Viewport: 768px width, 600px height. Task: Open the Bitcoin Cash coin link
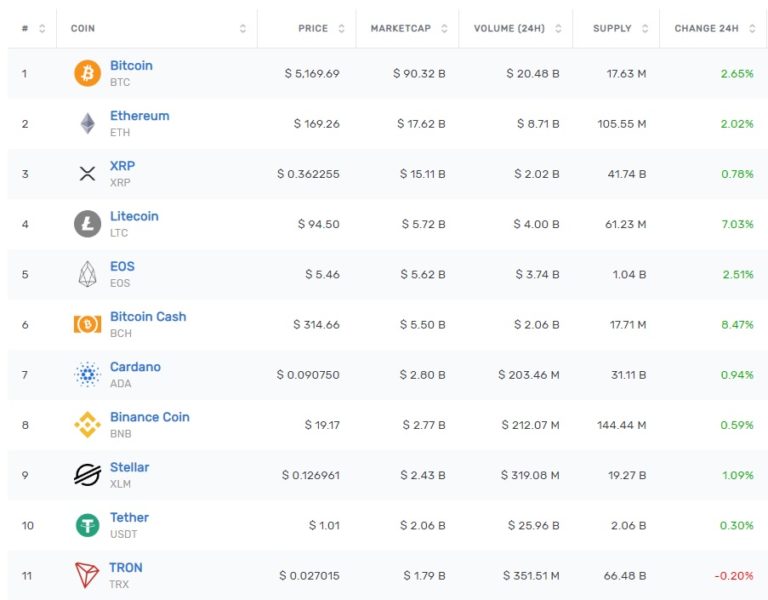pos(148,316)
